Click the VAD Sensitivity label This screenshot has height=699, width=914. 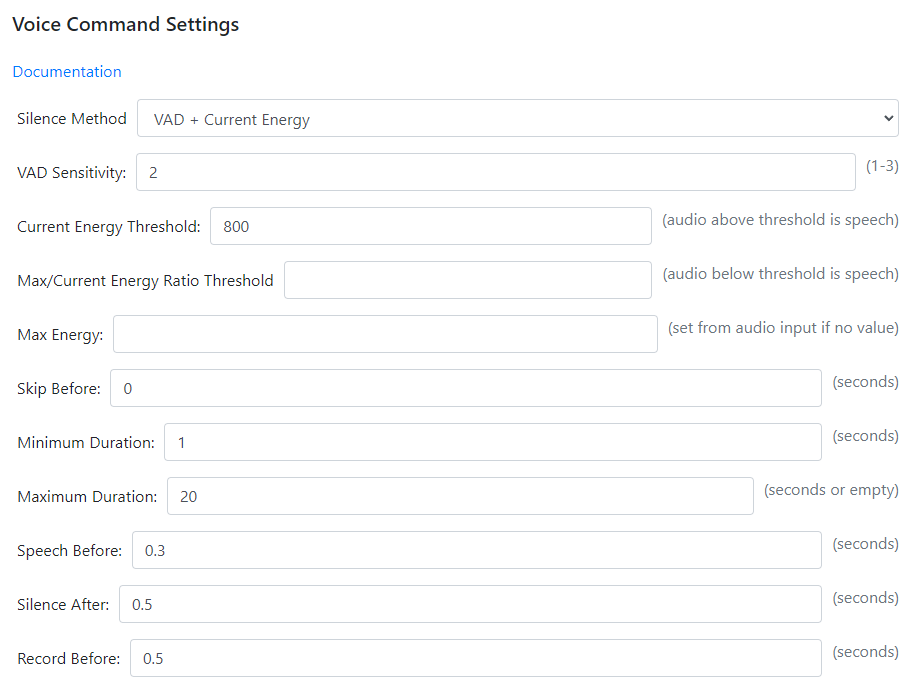(72, 173)
